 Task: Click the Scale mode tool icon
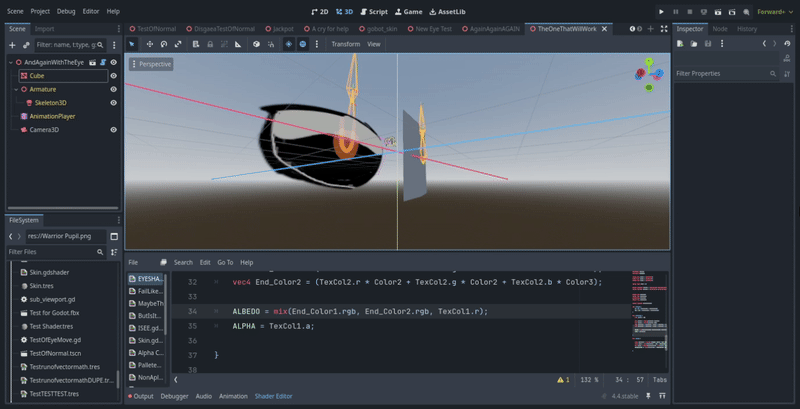click(178, 44)
